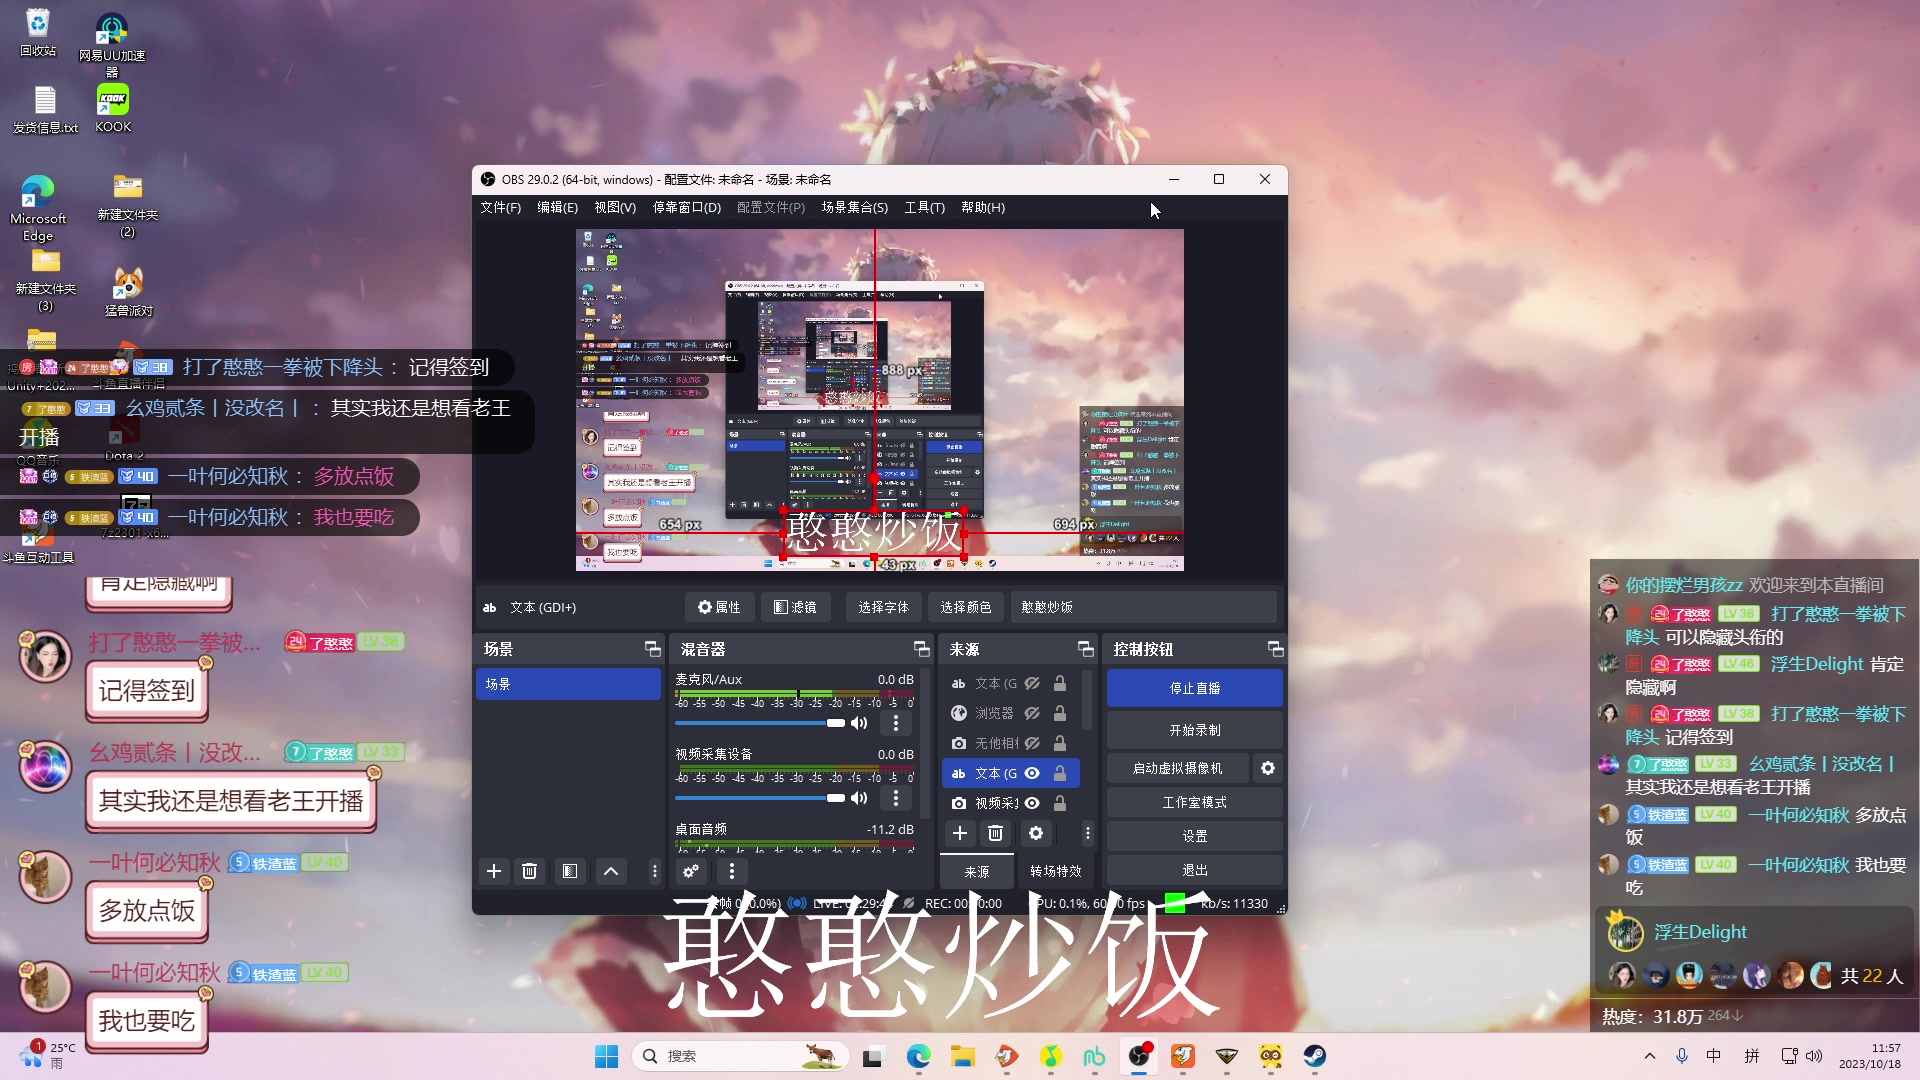Screen dimensions: 1920x1080
Task: Click taskbar 搜索 search box
Action: click(x=740, y=1056)
